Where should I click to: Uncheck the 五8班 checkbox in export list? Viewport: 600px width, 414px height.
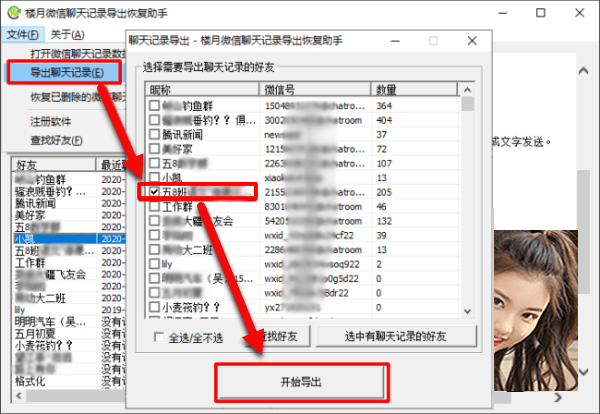coord(155,191)
